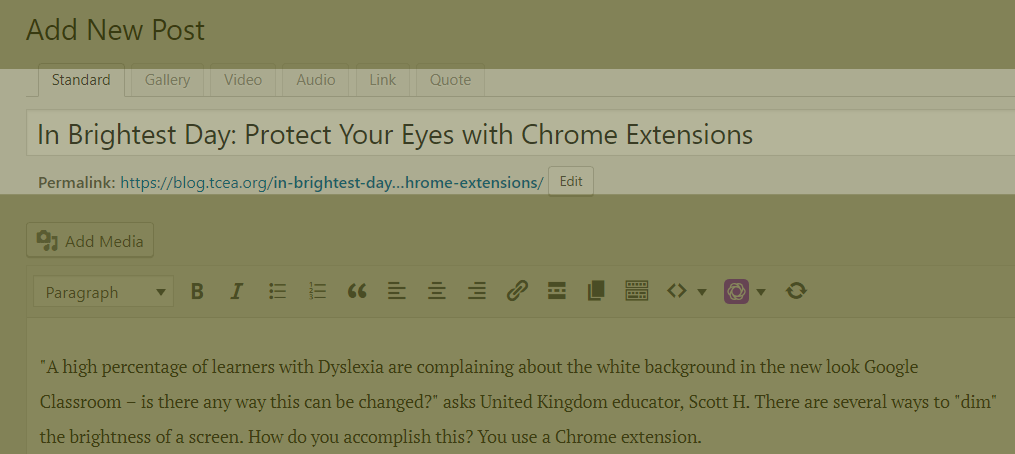Click the refresh arrows icon in toolbar
The height and width of the screenshot is (454, 1015).
796,291
